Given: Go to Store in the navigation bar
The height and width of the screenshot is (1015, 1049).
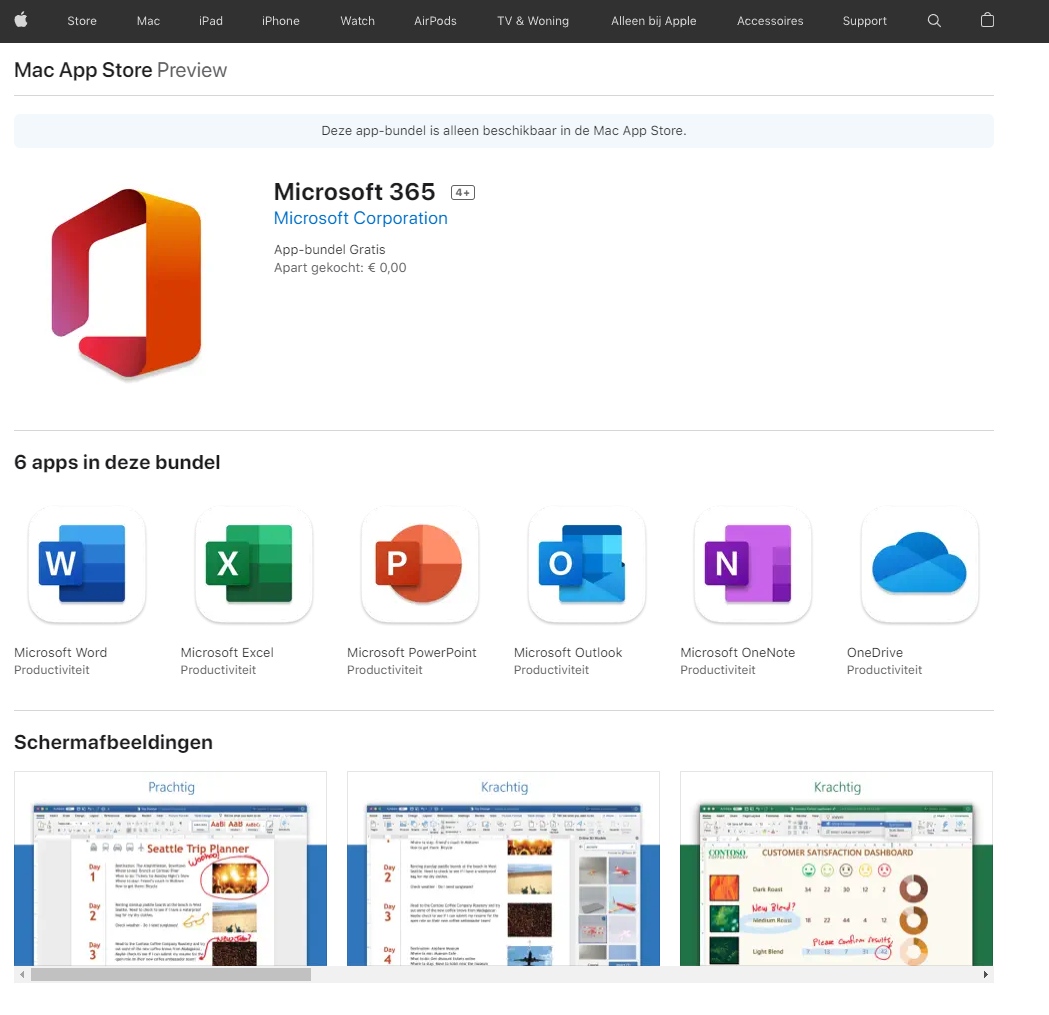Looking at the screenshot, I should 82,21.
